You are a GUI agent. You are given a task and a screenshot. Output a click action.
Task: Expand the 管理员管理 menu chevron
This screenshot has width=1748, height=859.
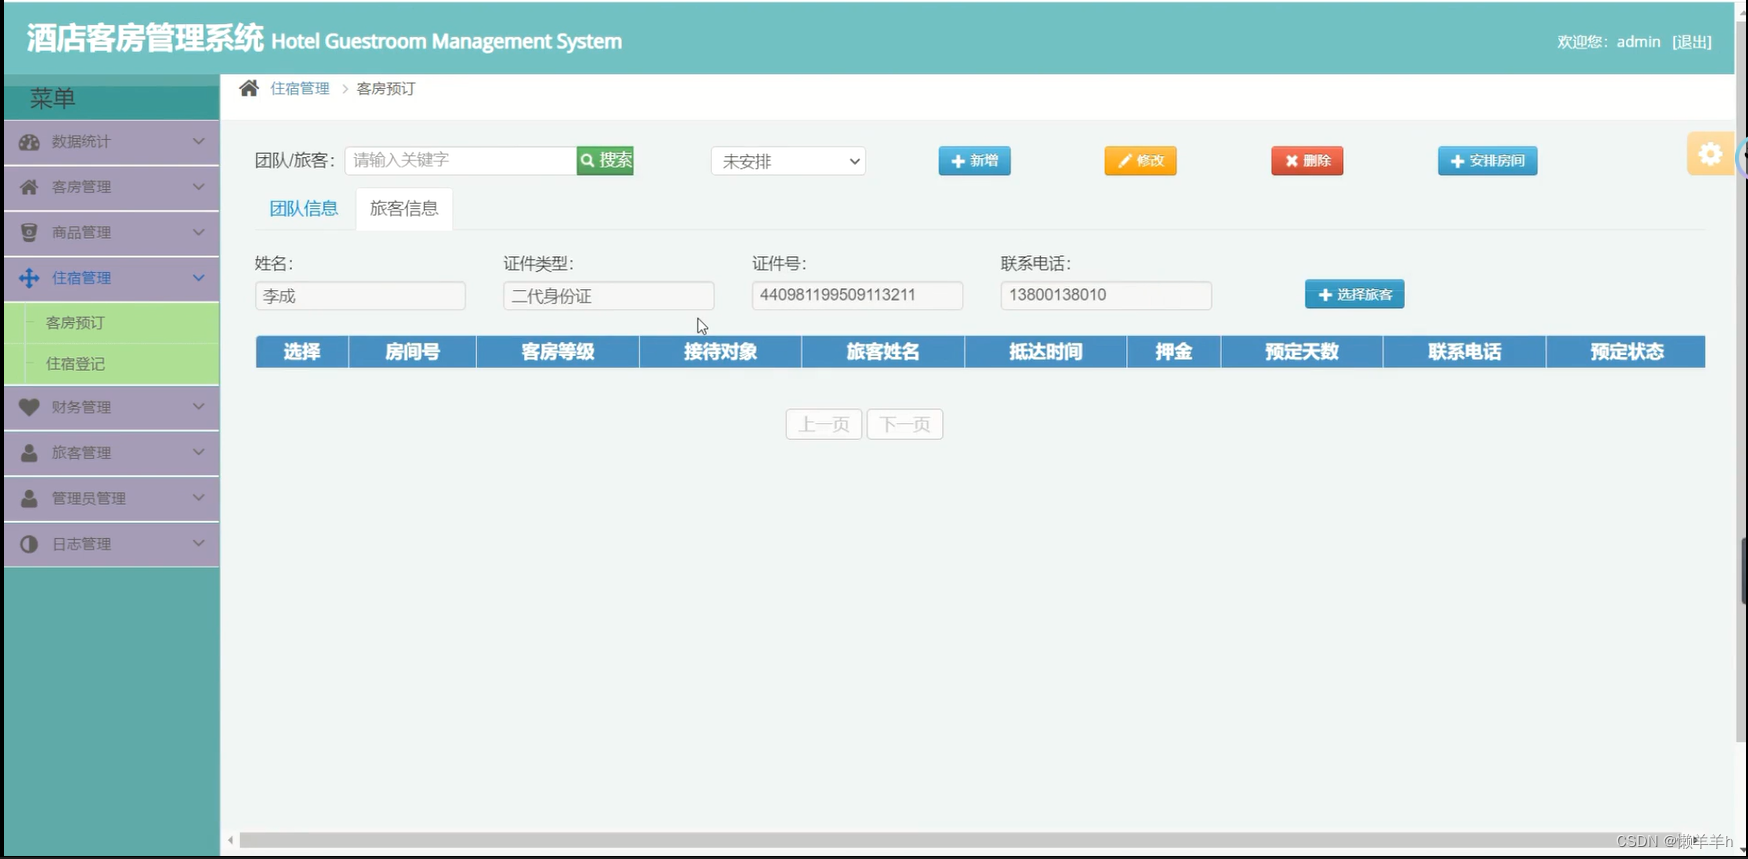(198, 497)
